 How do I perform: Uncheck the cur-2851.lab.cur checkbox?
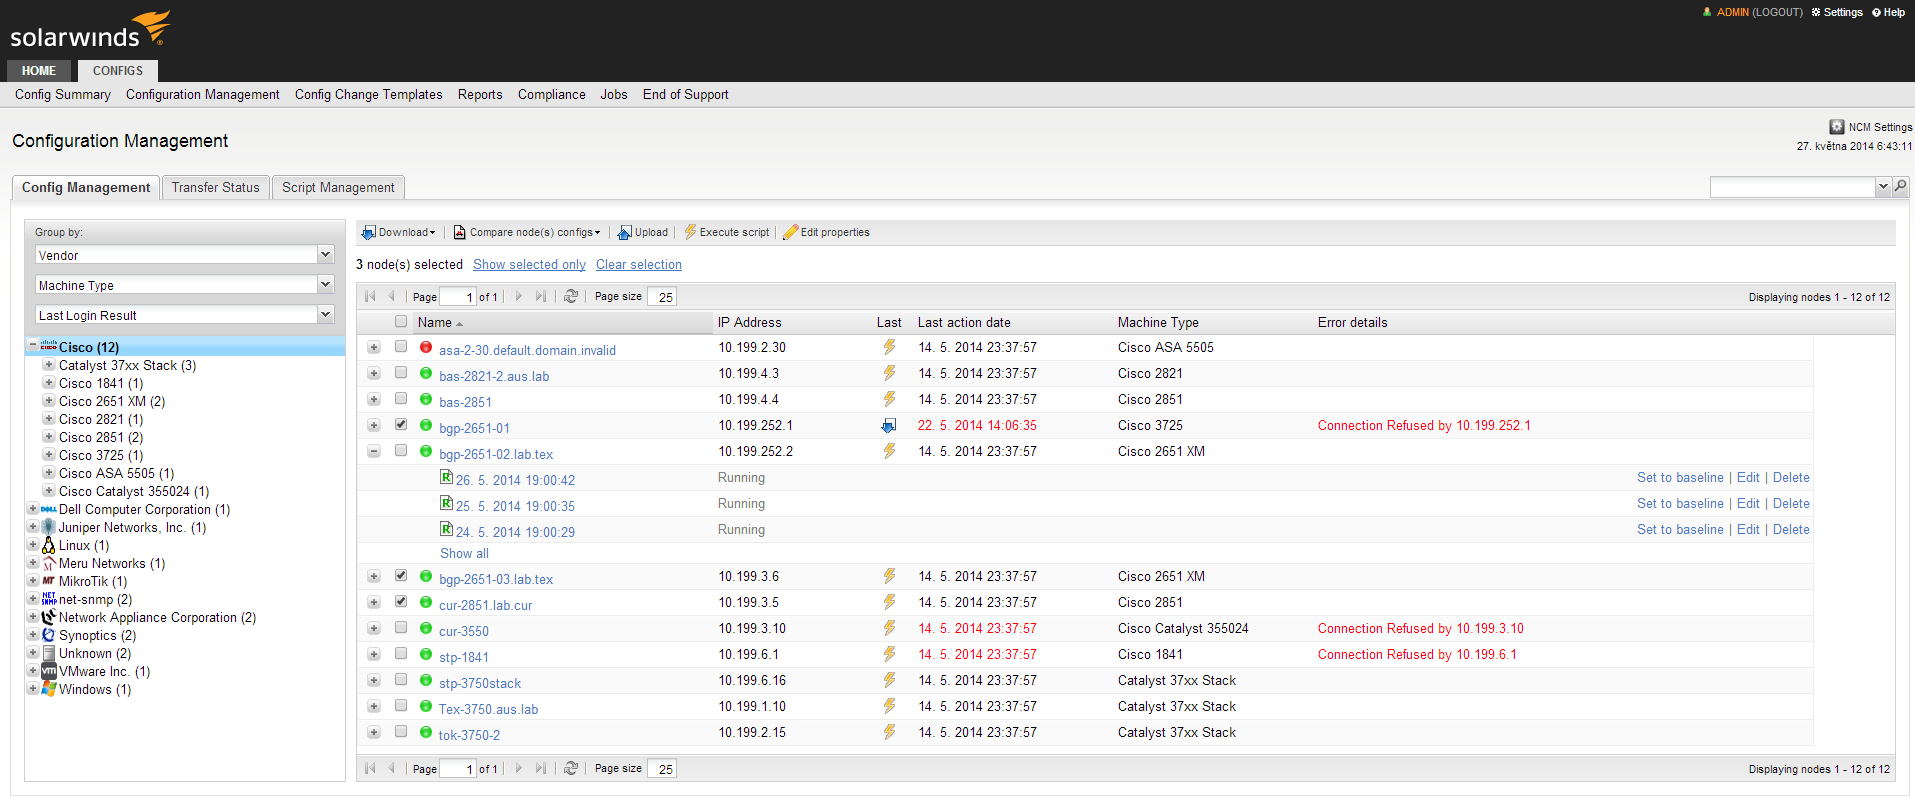click(401, 601)
